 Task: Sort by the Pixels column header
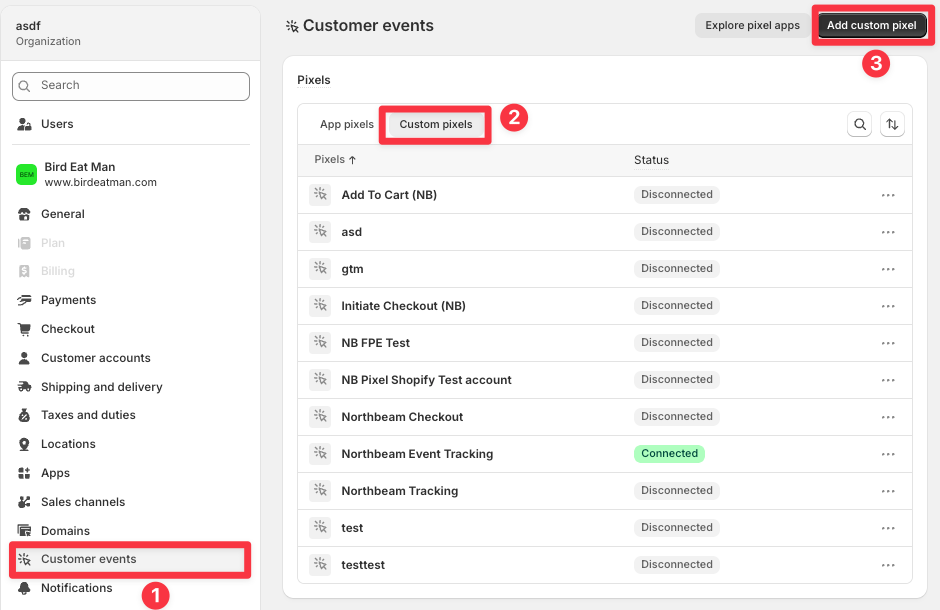pos(335,159)
